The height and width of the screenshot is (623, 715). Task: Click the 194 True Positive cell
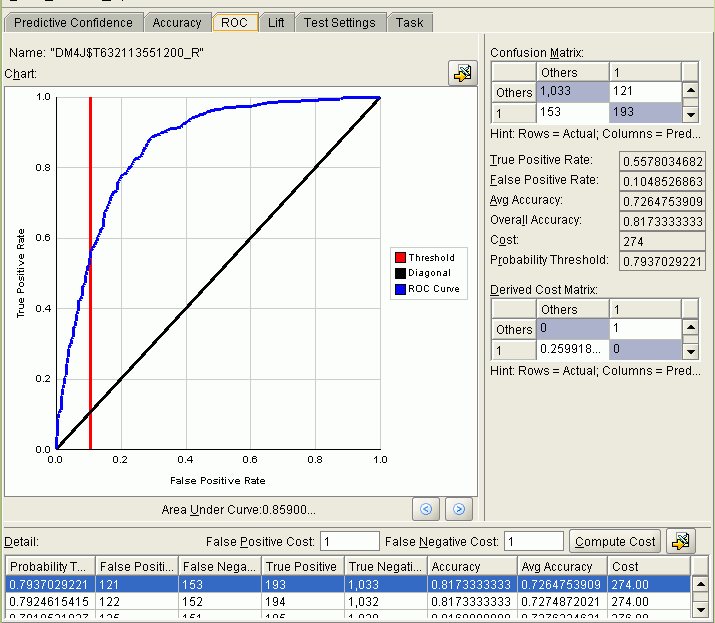[303, 602]
